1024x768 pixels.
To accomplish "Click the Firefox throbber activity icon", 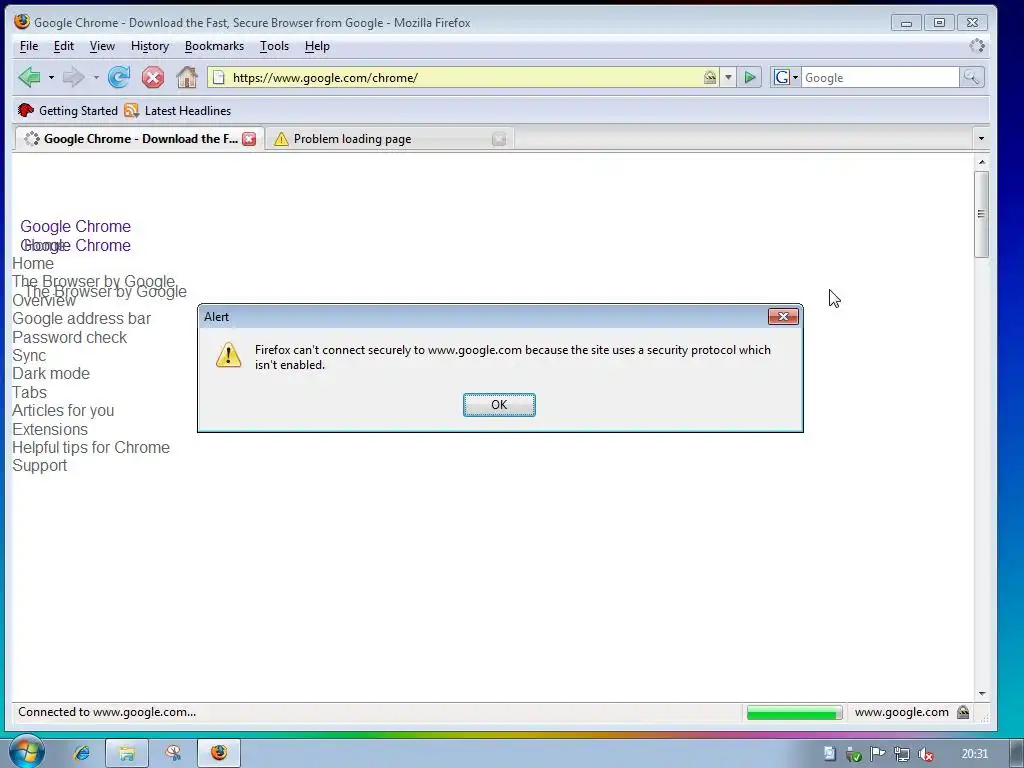I will pyautogui.click(x=977, y=46).
